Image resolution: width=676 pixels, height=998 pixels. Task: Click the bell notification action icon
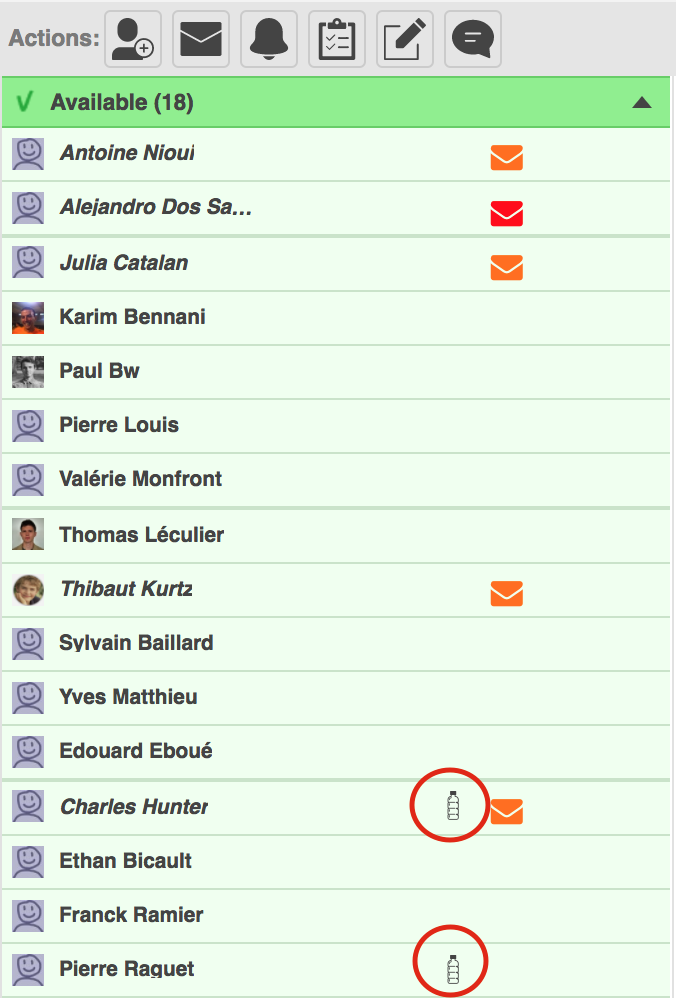[x=269, y=39]
